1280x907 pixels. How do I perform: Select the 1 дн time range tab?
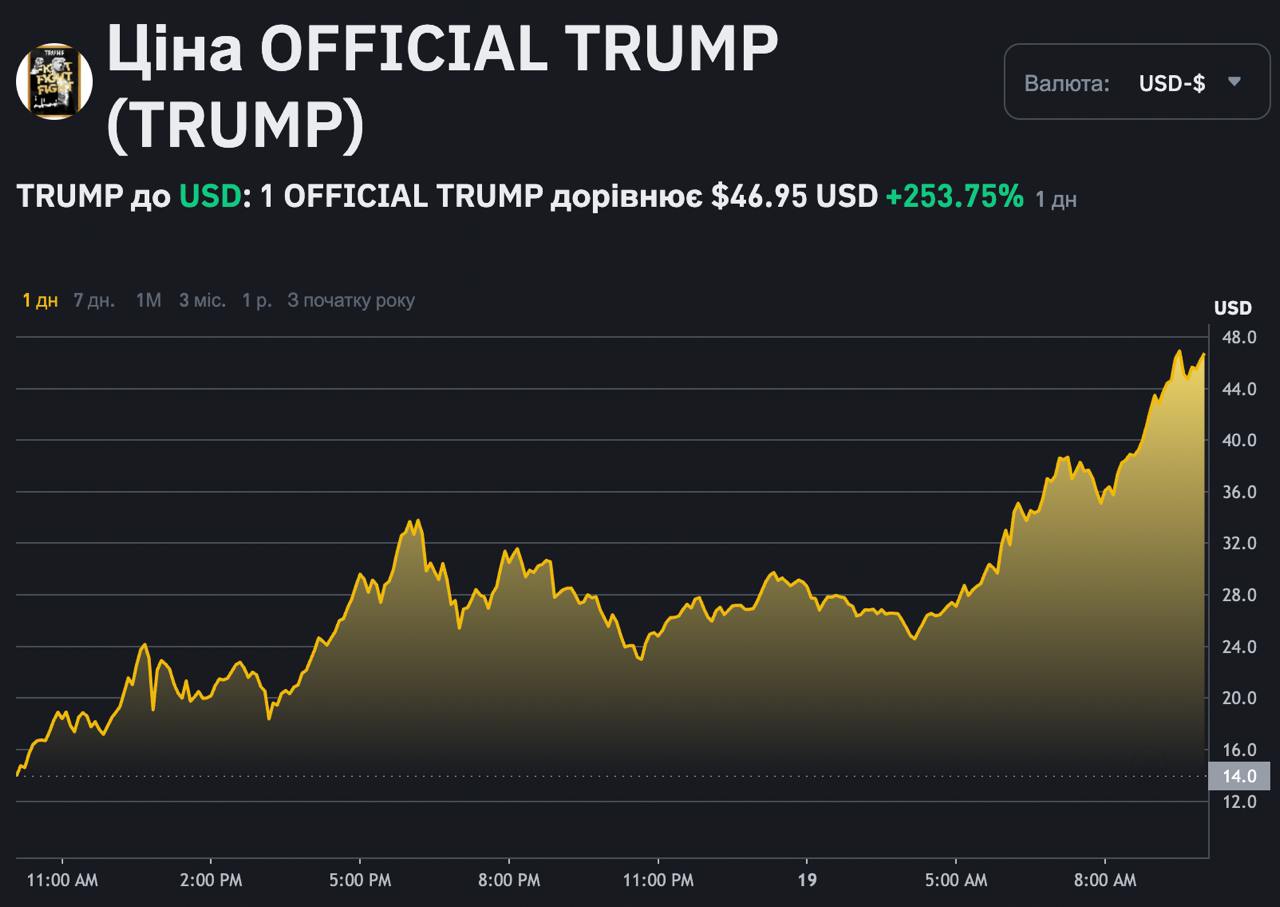point(40,300)
